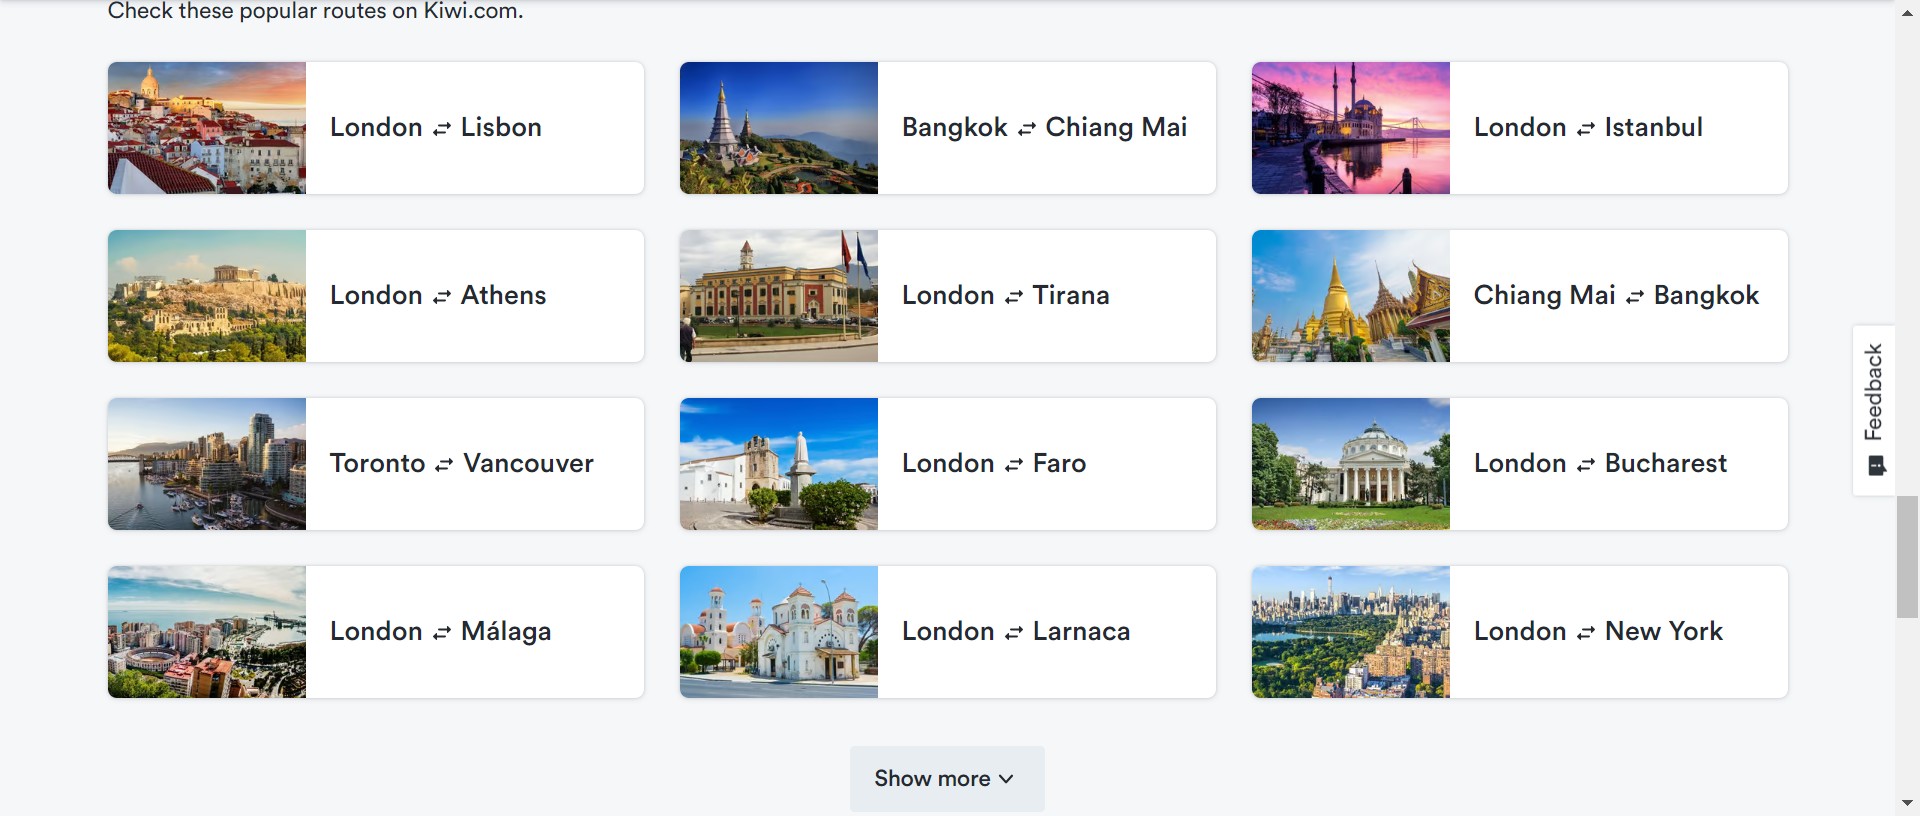Click the chevron next to Show more

point(1006,779)
